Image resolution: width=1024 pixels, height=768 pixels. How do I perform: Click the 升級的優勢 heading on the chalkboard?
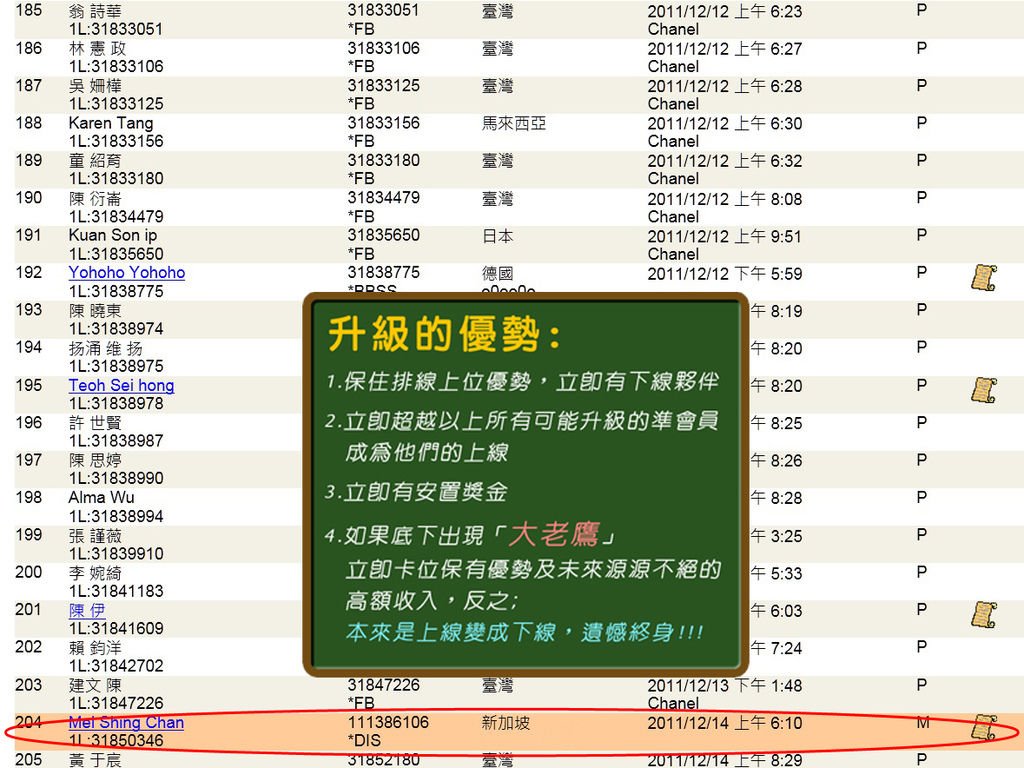click(x=444, y=334)
